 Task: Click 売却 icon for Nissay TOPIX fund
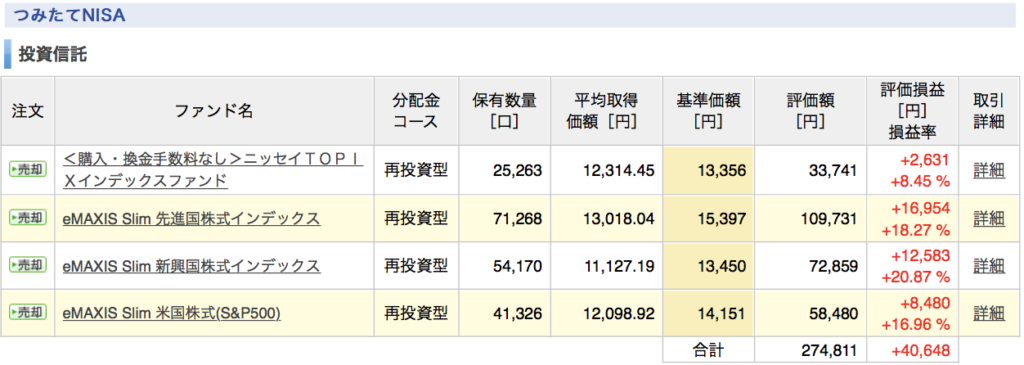(27, 170)
